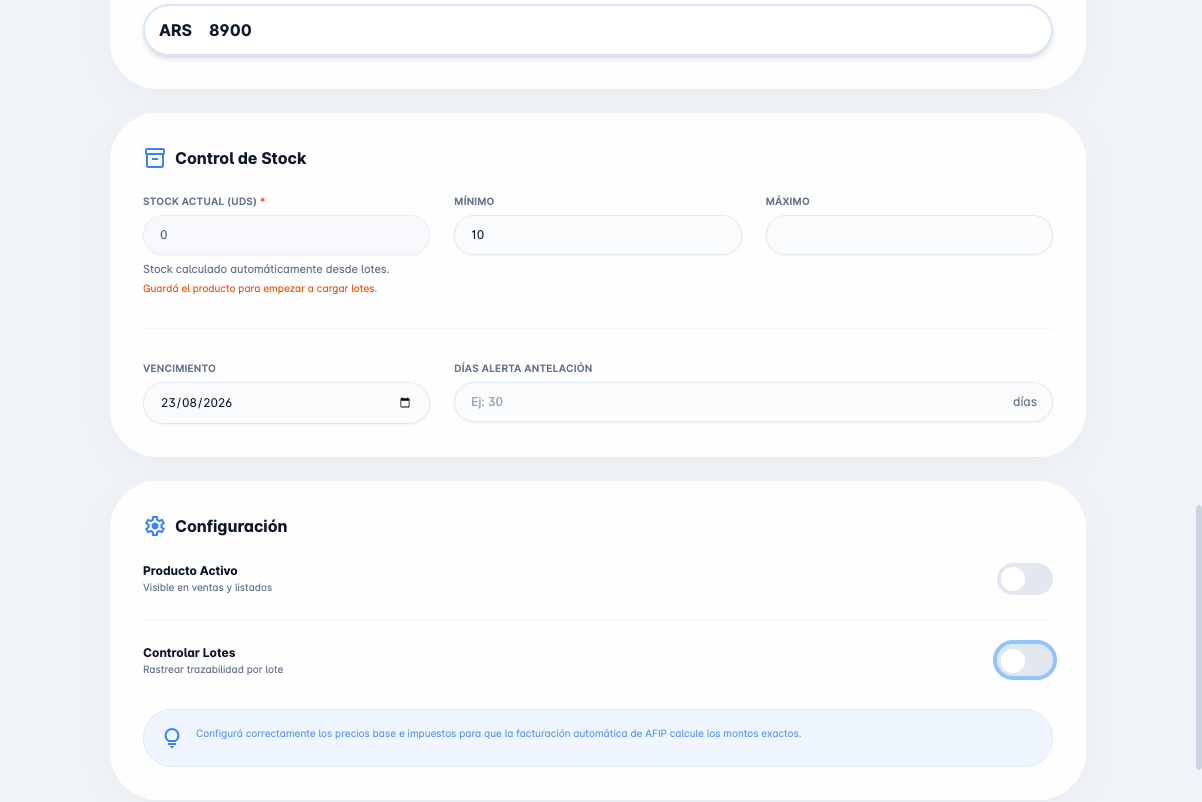
Task: Click the 'DÍAS ALERTA ANTELACIÓN' label
Action: (523, 368)
